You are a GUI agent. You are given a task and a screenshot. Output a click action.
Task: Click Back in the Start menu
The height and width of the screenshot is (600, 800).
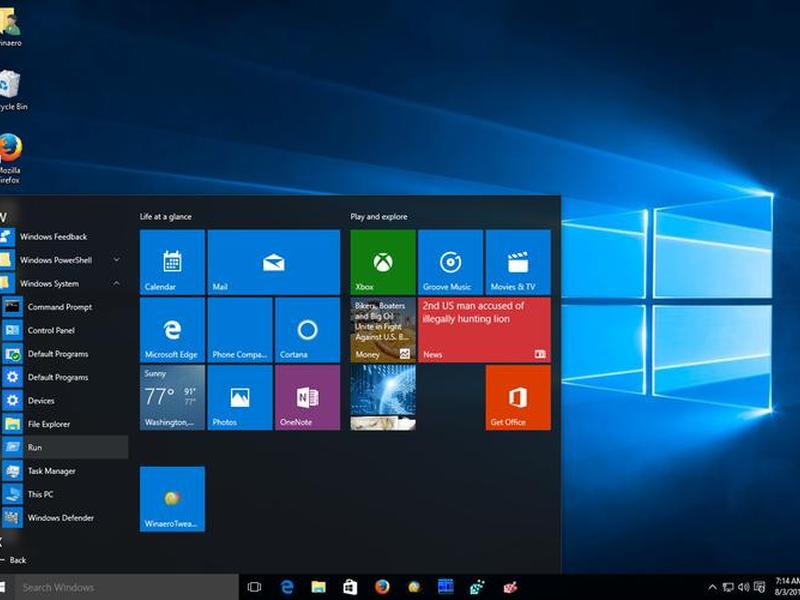[14, 560]
